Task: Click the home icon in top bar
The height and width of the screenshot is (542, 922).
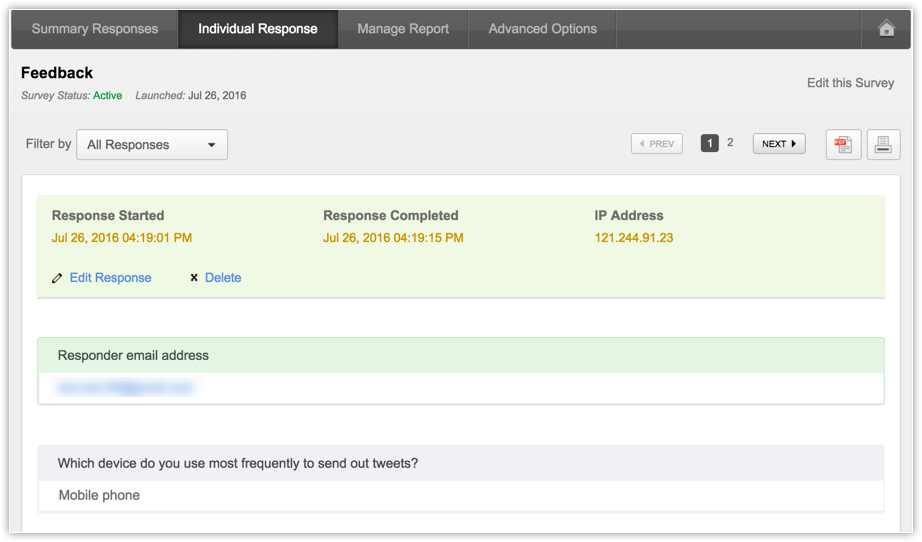Action: (x=886, y=29)
